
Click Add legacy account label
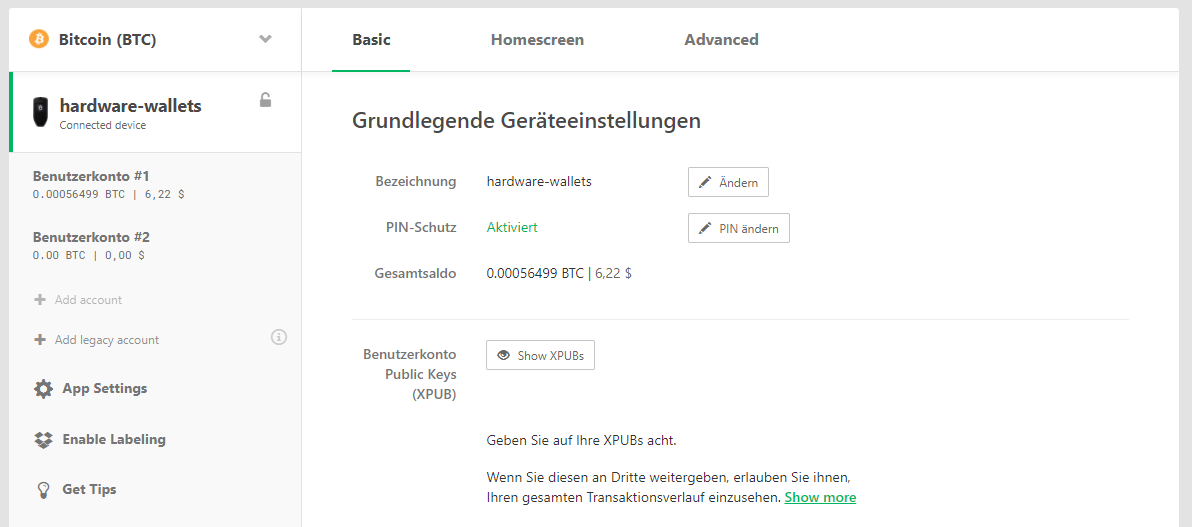[107, 340]
